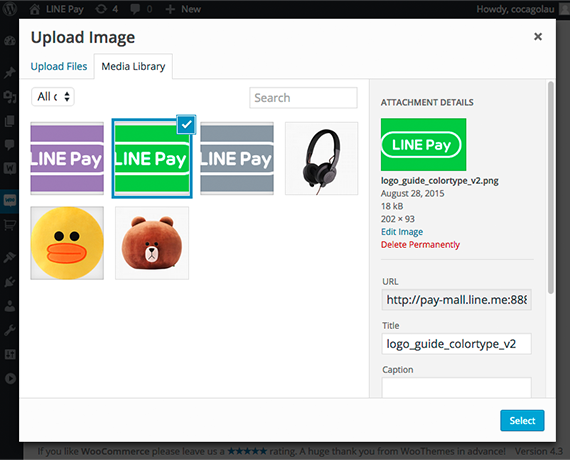
Task: Open the Users icon in sidebar
Action: pyautogui.click(x=10, y=306)
